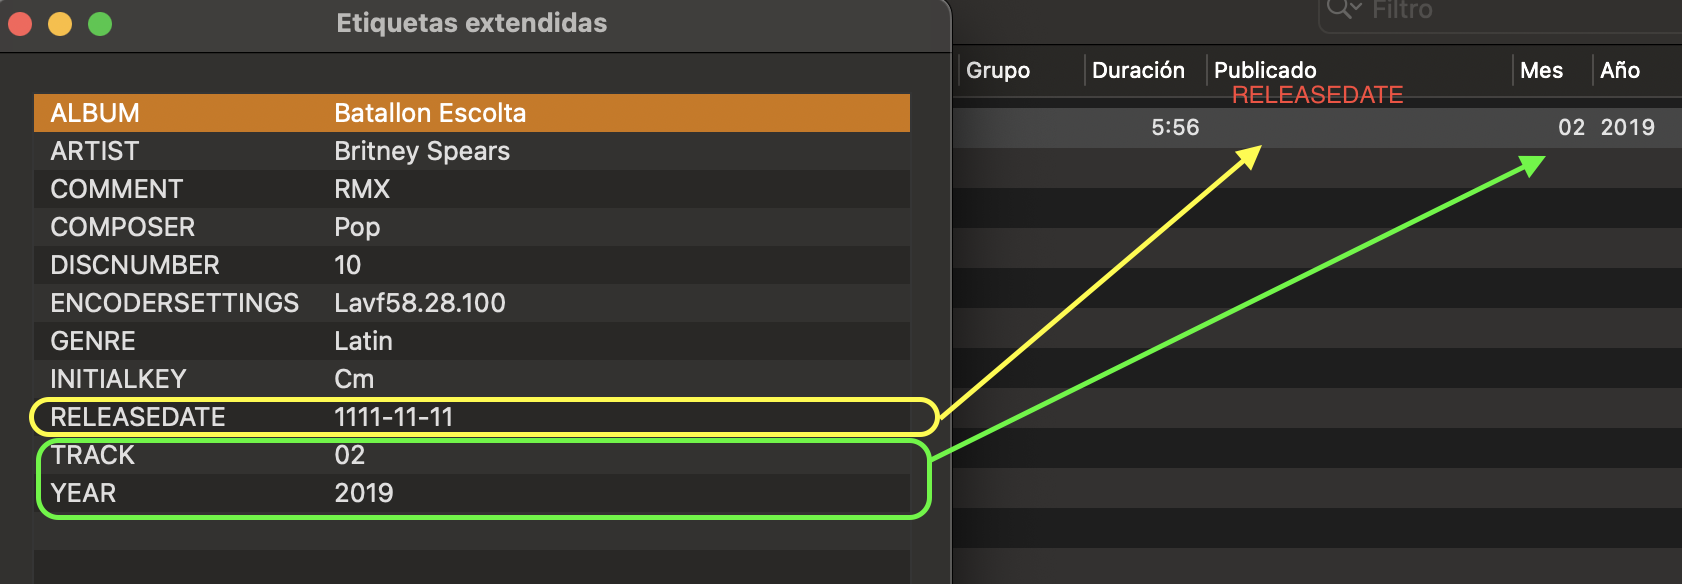Select the ALBUM tag row

(x=471, y=113)
